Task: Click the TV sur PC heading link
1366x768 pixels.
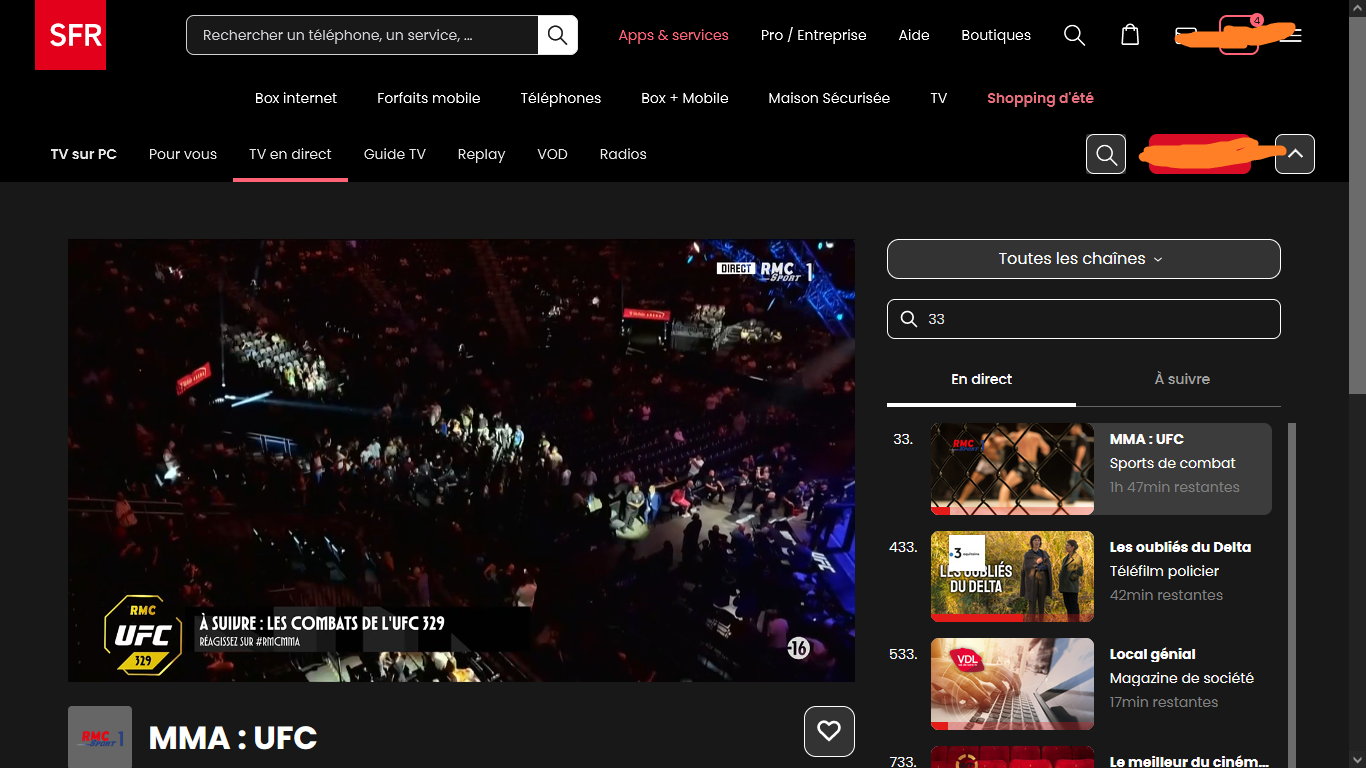Action: 84,154
